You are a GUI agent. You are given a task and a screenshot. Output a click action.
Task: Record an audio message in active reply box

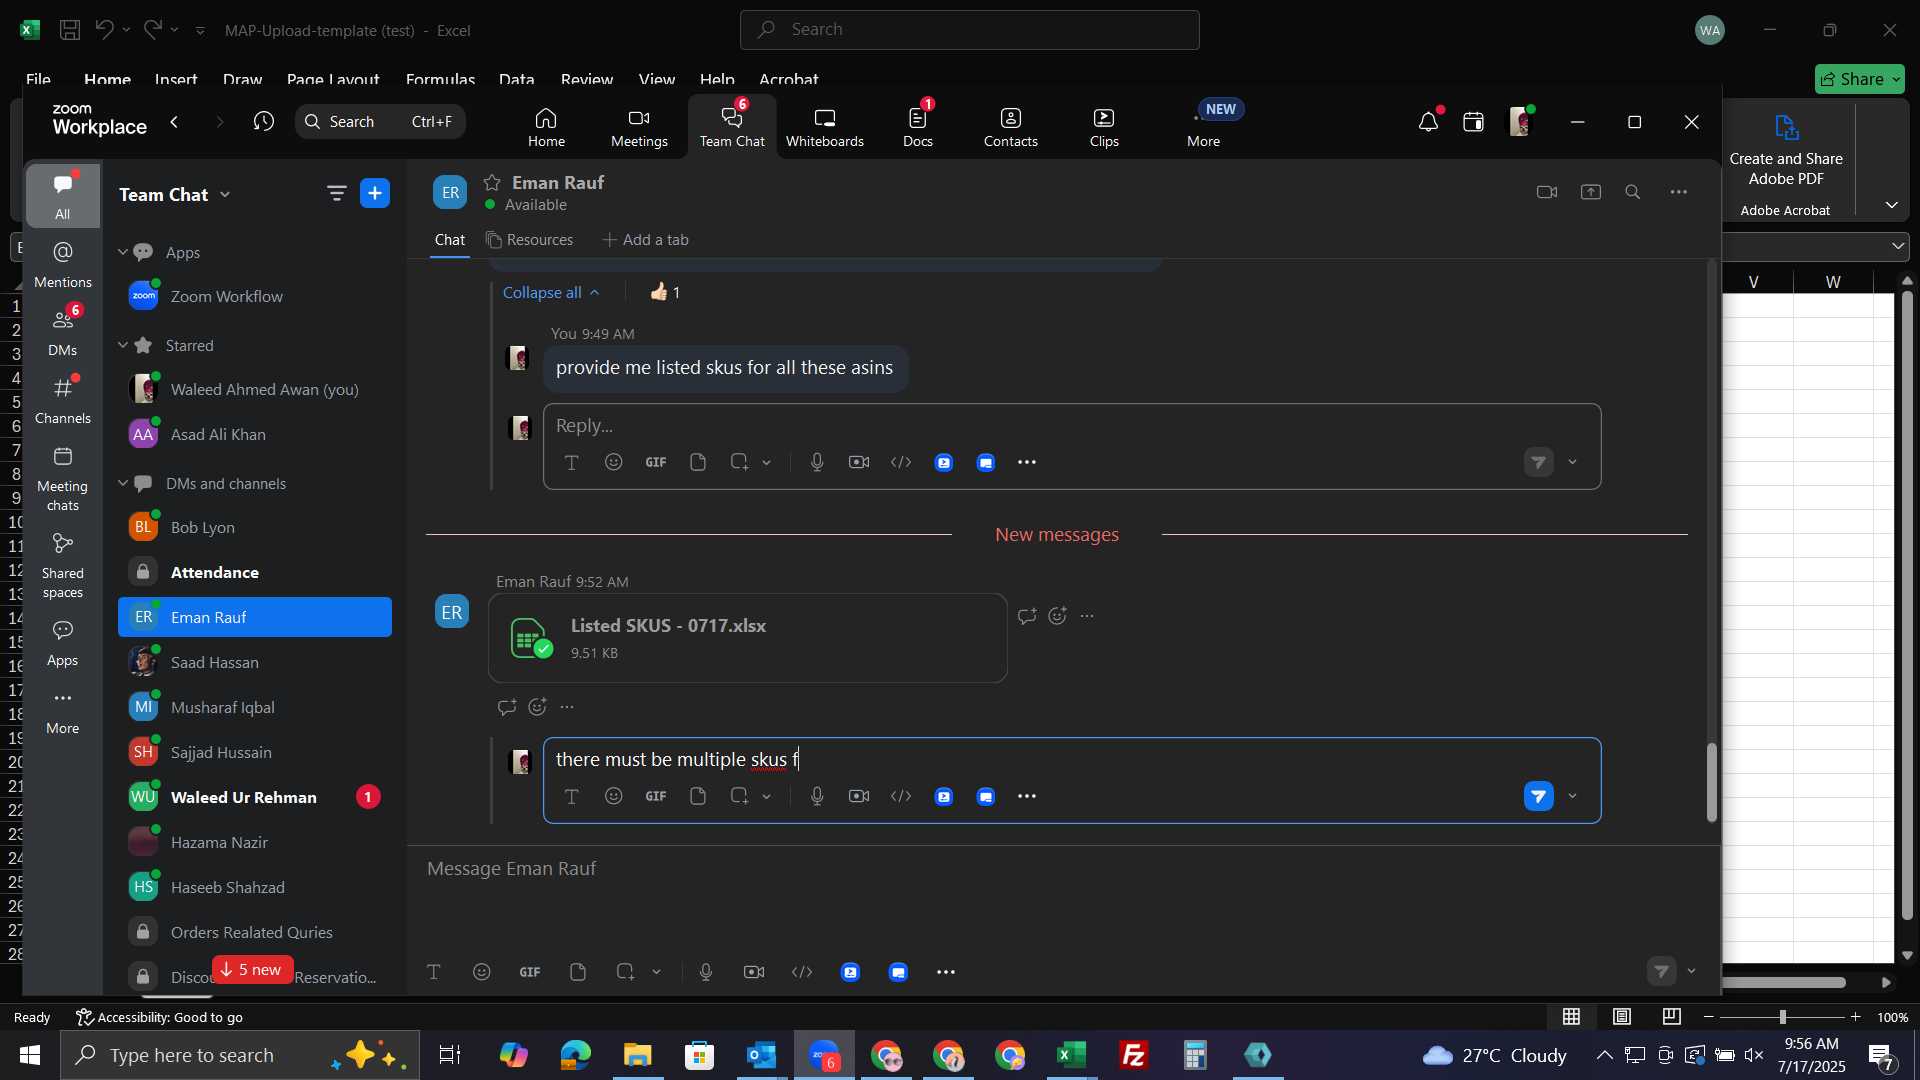click(817, 796)
